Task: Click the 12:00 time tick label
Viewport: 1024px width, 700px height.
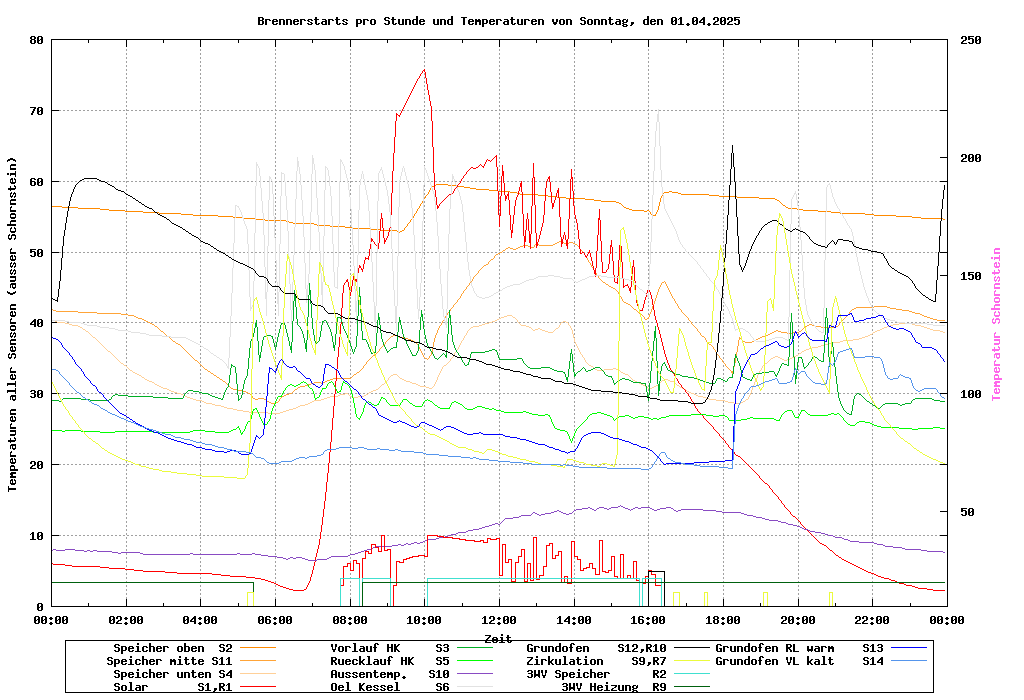Action: coord(498,620)
